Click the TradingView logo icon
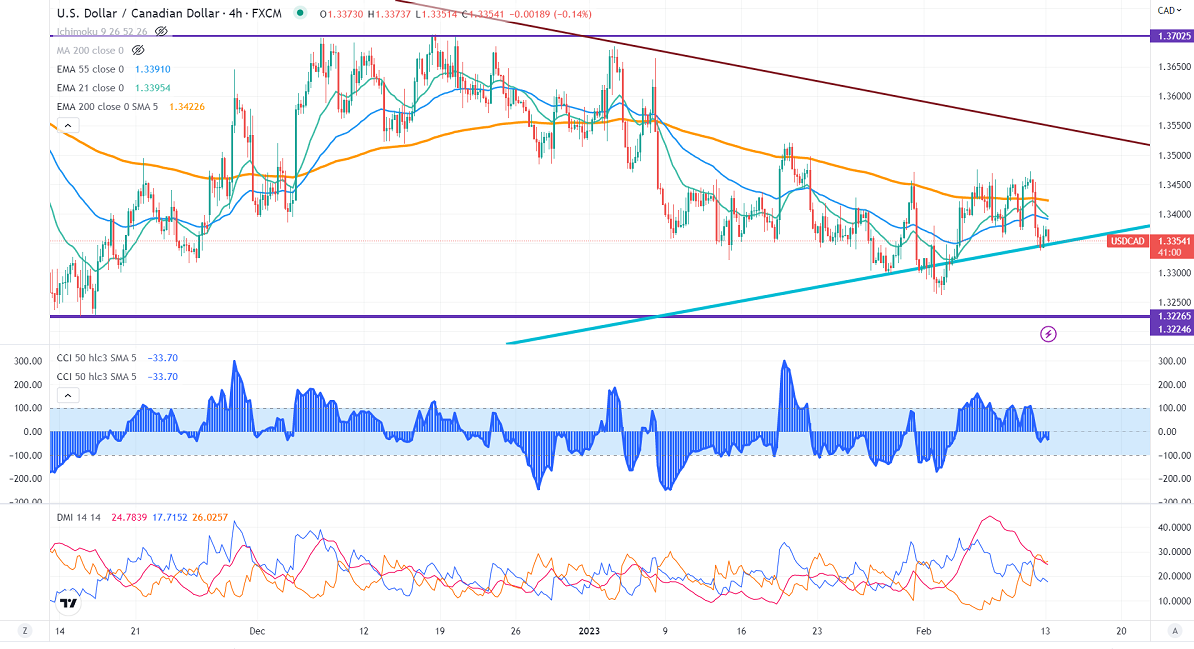Viewport: 1194px width, 649px height. (68, 603)
